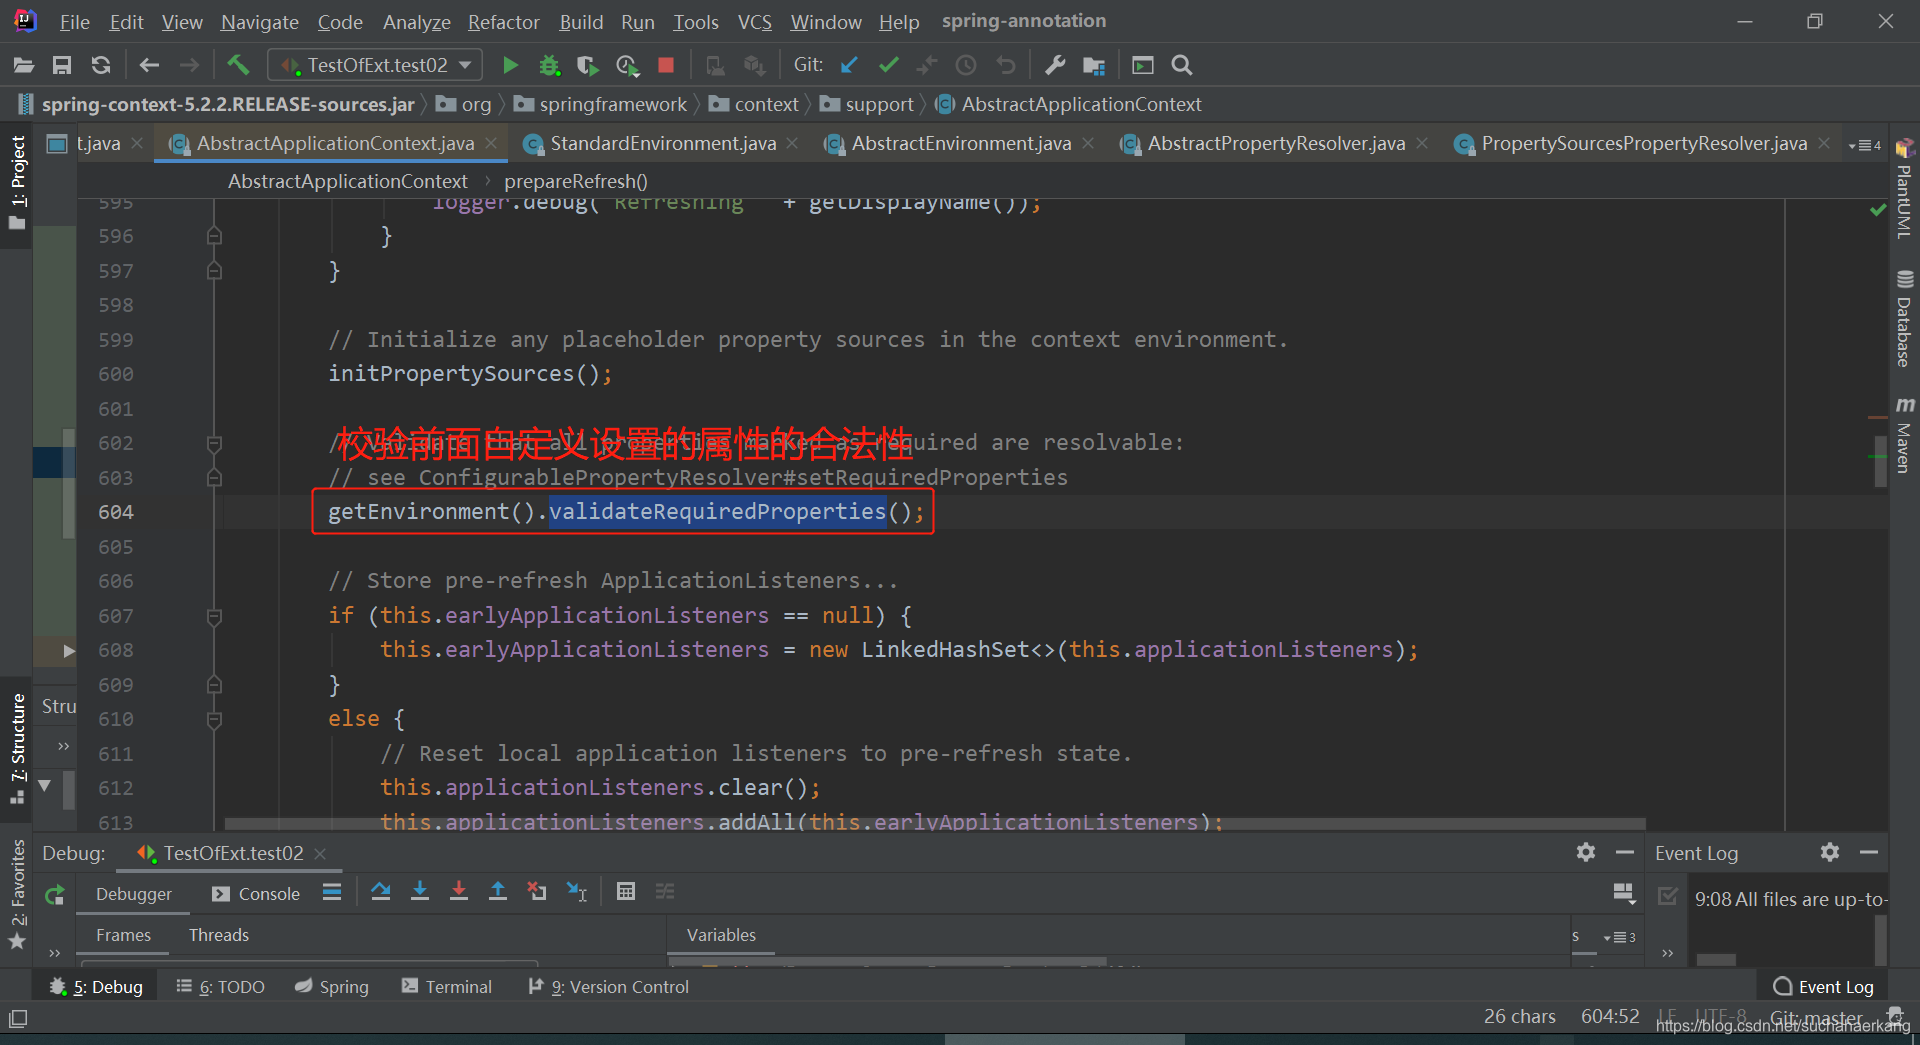Open the Navigate menu
The height and width of the screenshot is (1045, 1920).
259,21
